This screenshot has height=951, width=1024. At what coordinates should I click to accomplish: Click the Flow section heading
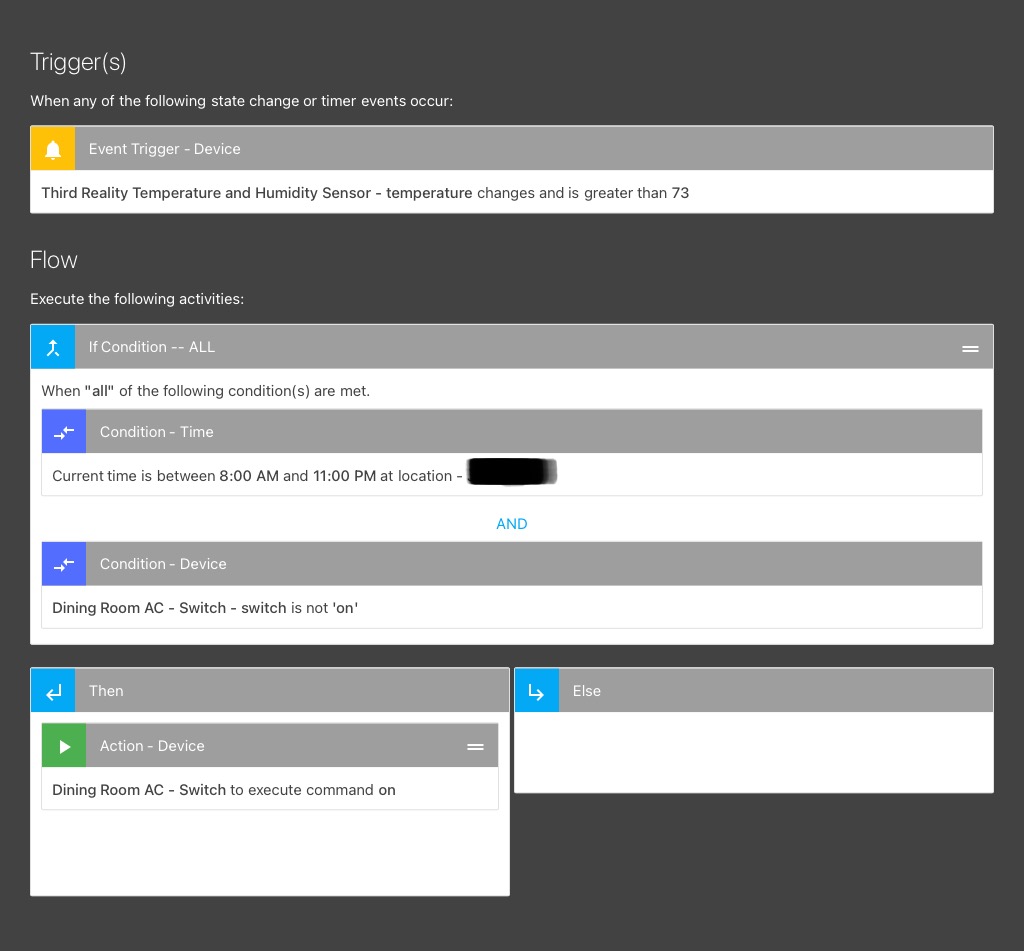(x=54, y=260)
